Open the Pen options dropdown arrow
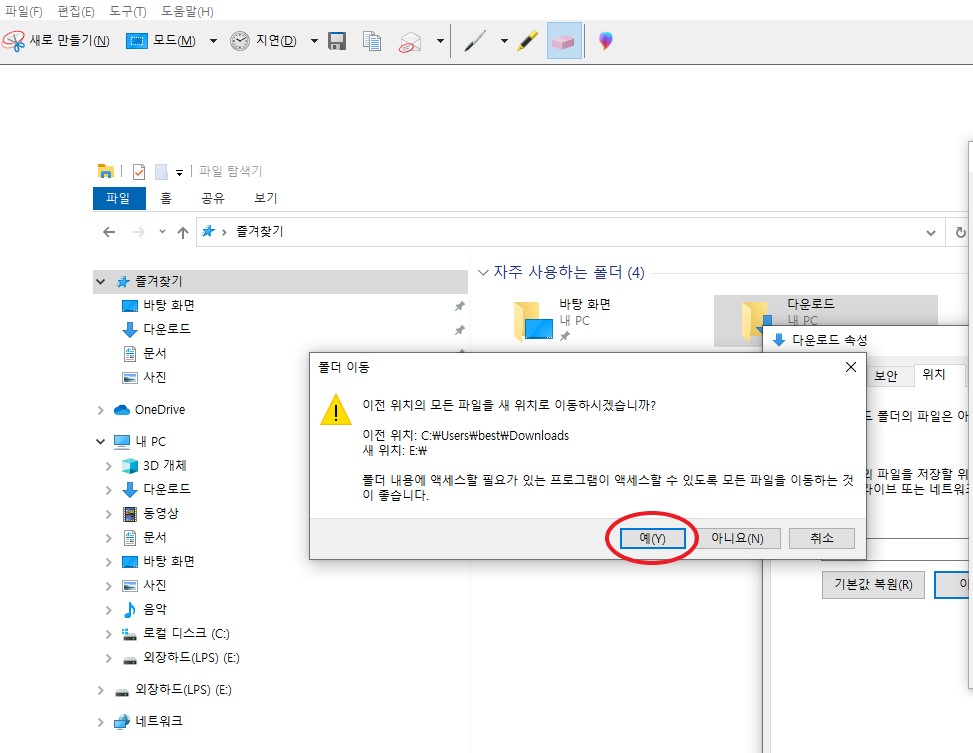The height and width of the screenshot is (753, 973). coord(504,41)
